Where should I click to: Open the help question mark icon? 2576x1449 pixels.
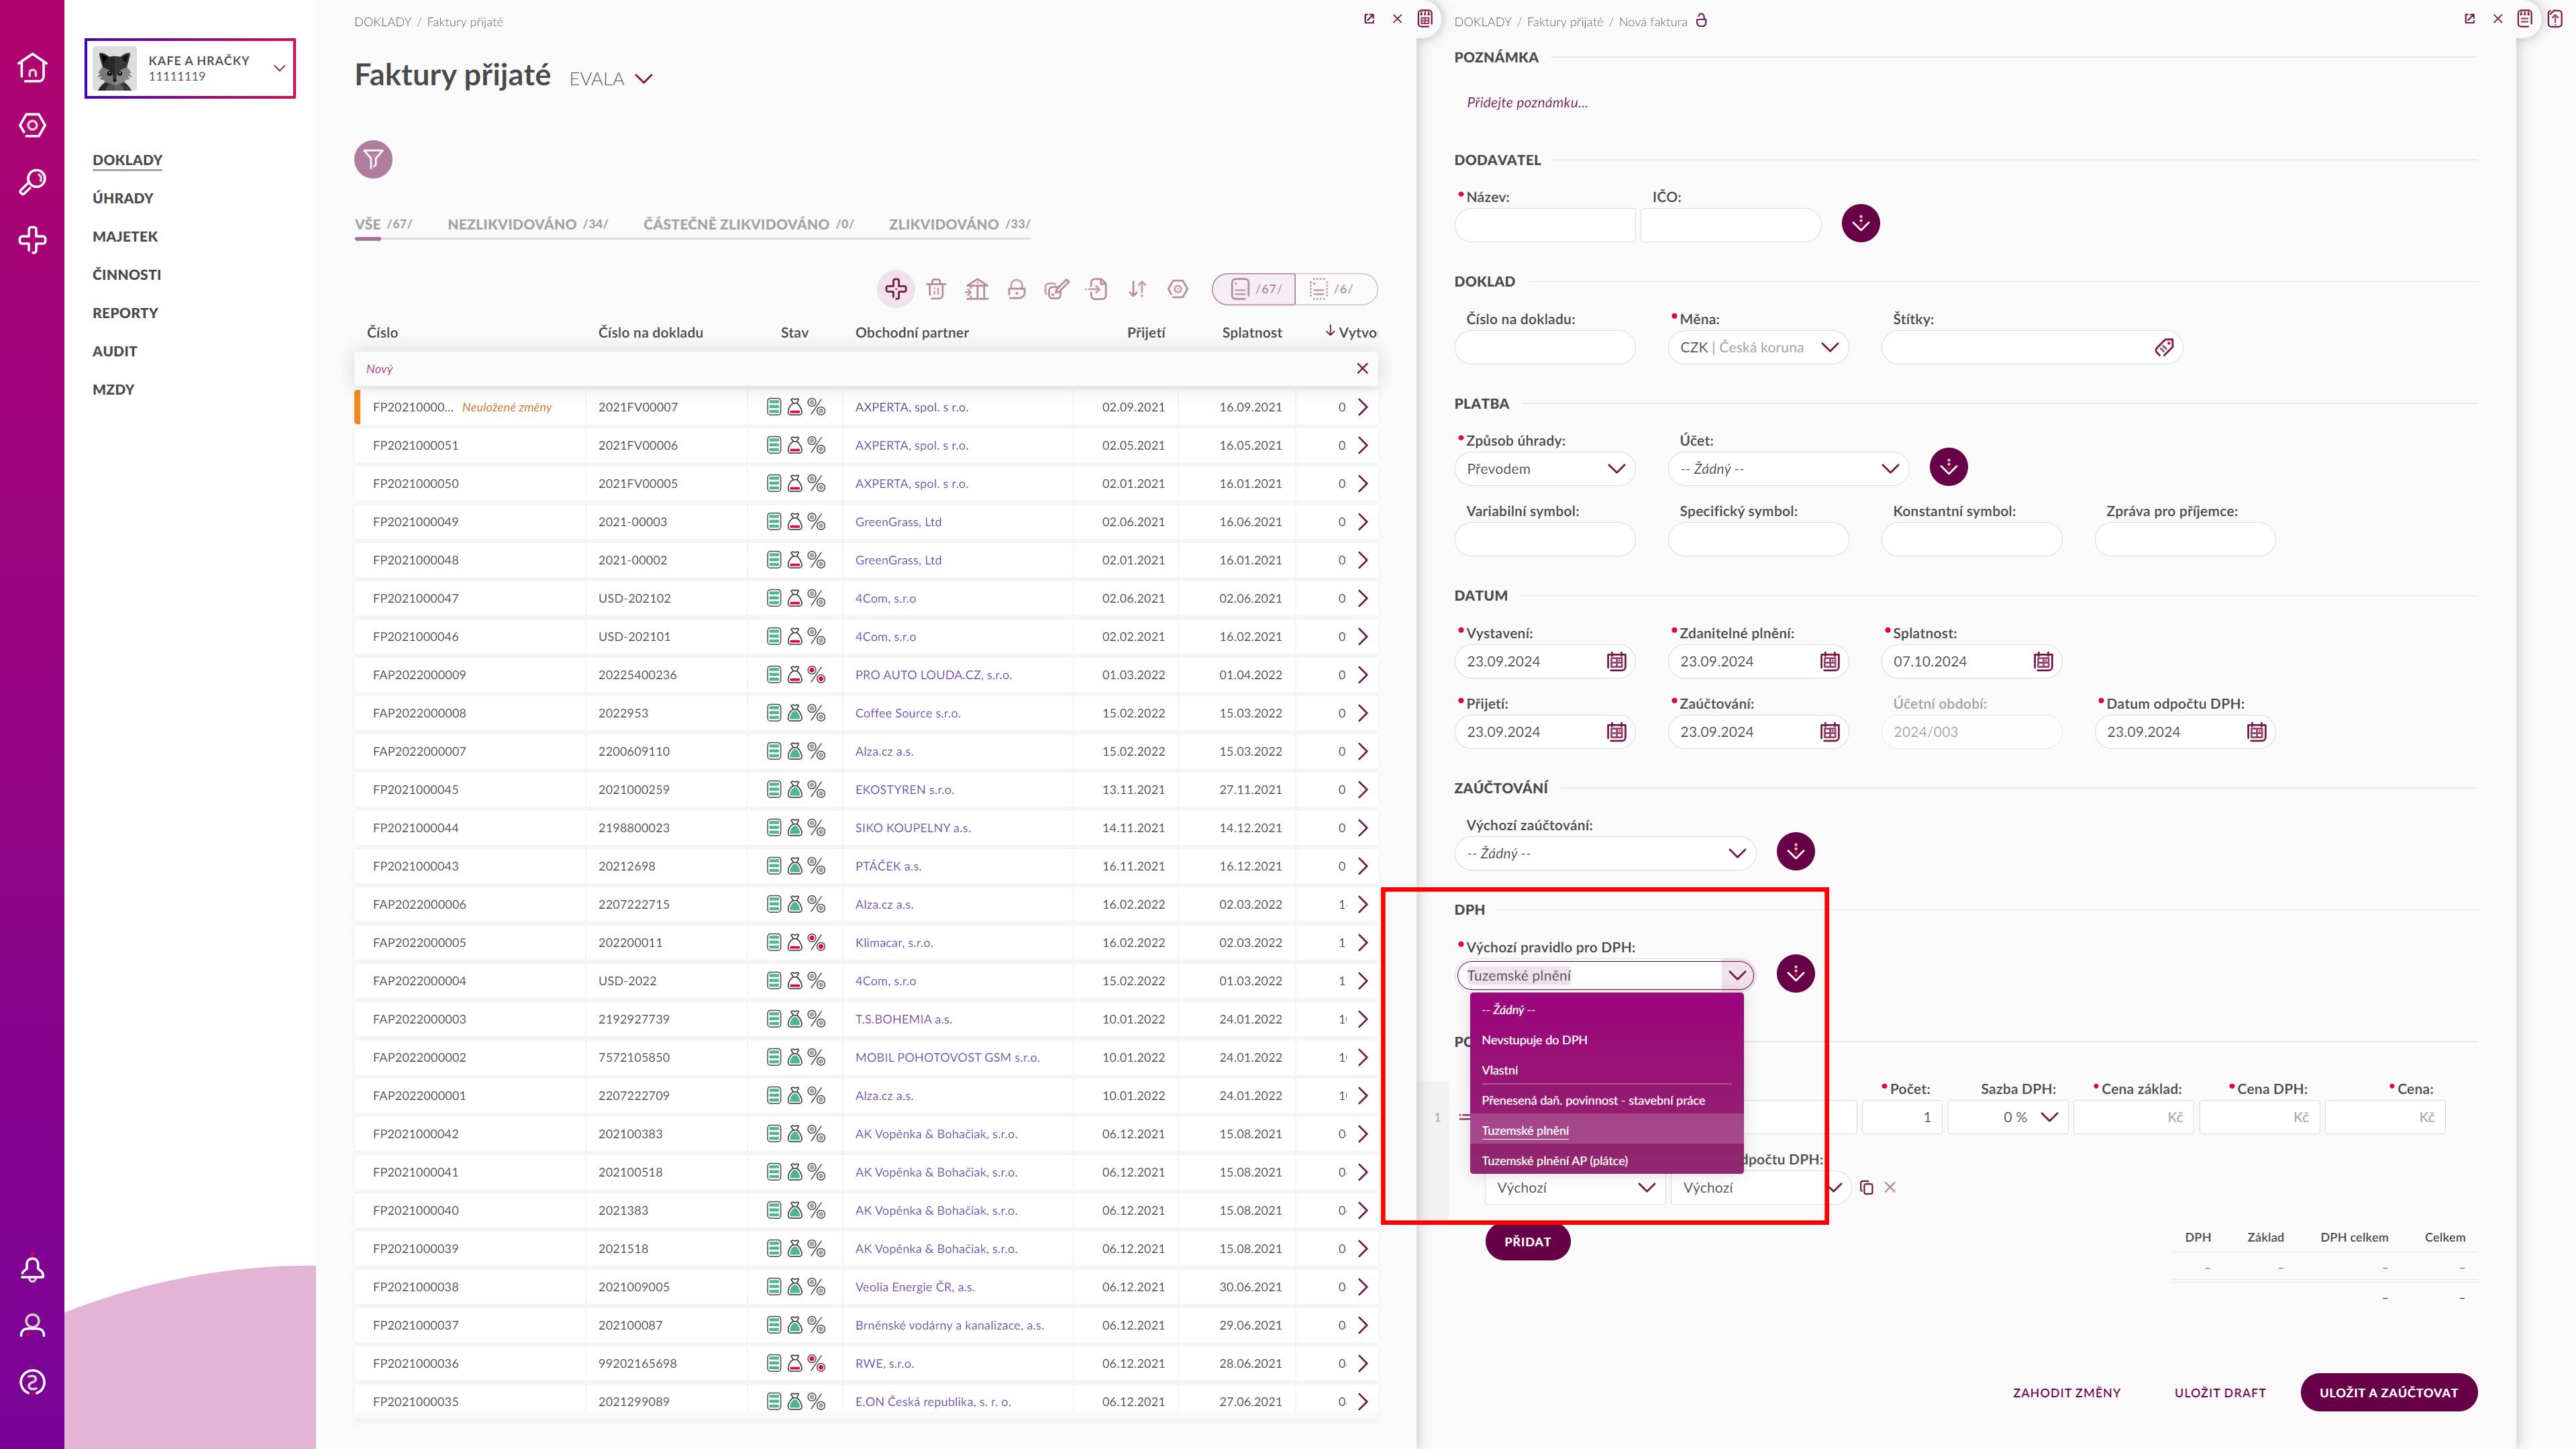[32, 1383]
